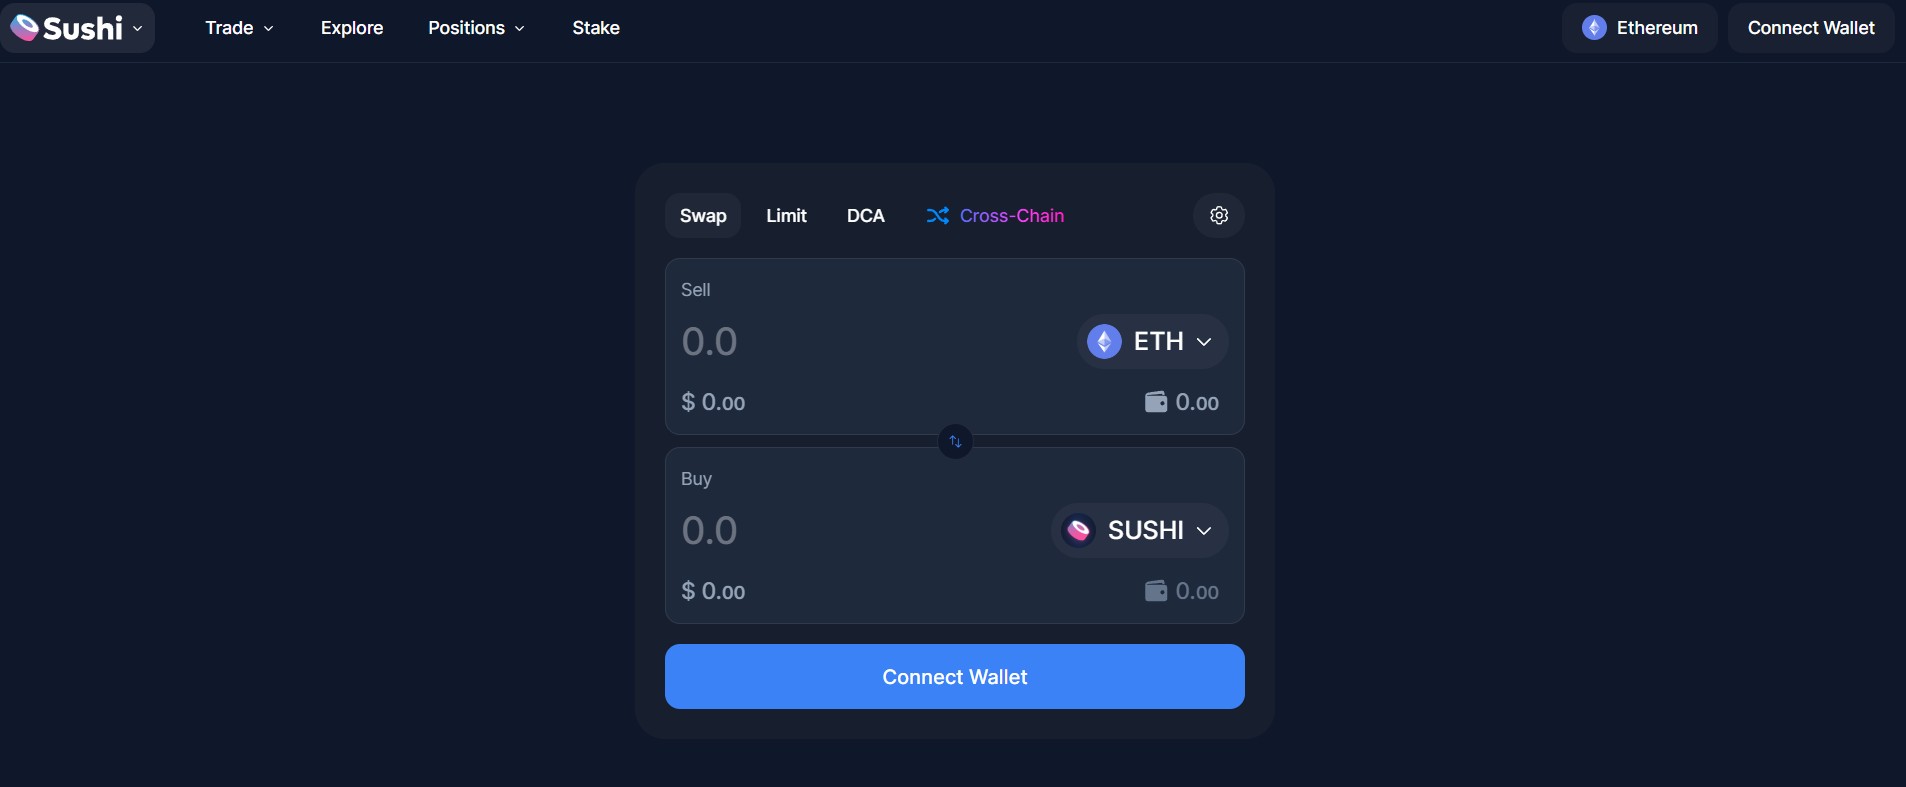Open the SUSHI token selector chevron
The width and height of the screenshot is (1906, 787).
tap(1205, 531)
